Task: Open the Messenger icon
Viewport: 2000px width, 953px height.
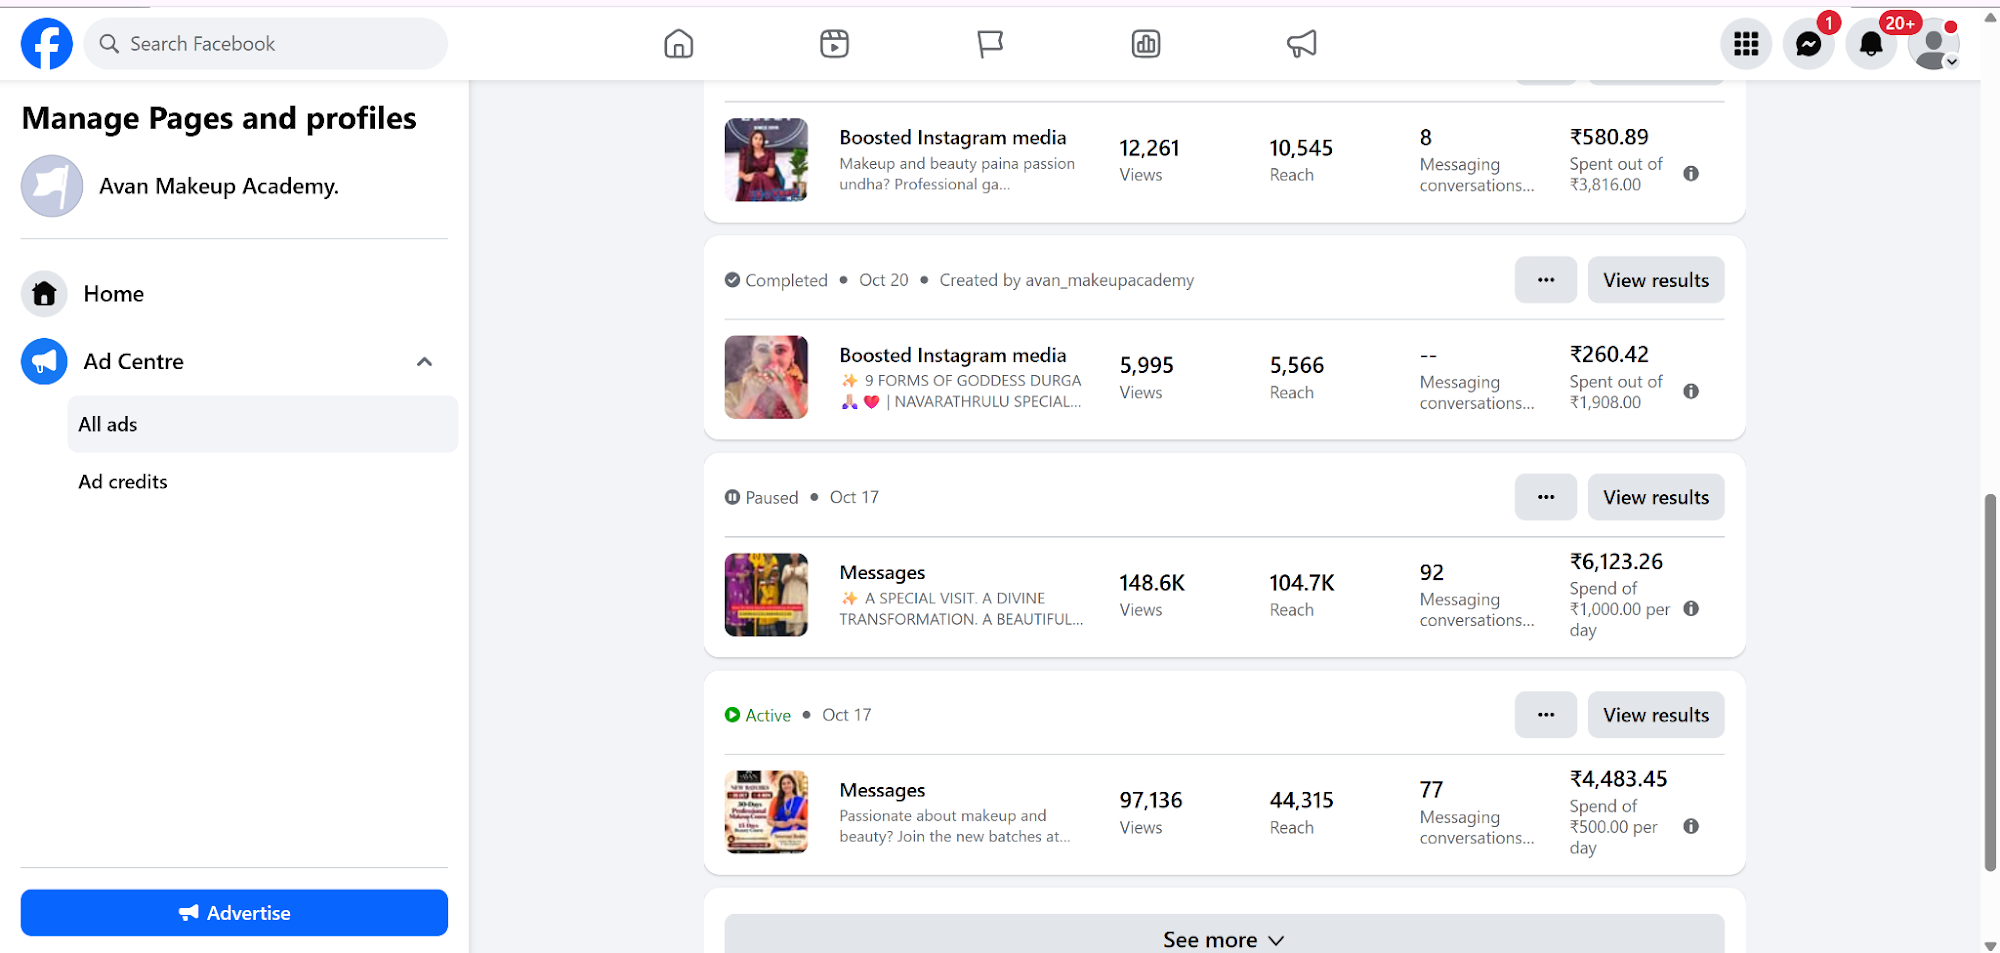Action: (x=1808, y=44)
